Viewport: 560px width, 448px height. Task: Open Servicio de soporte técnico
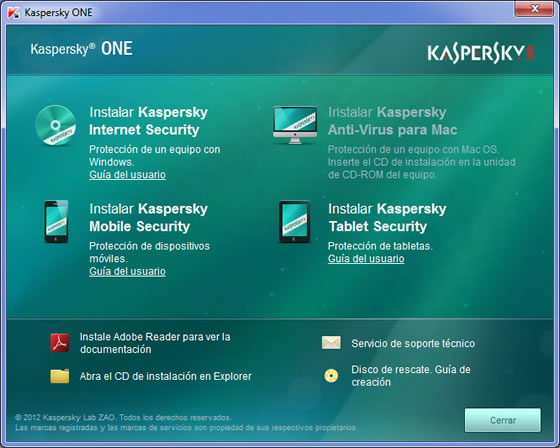point(413,343)
